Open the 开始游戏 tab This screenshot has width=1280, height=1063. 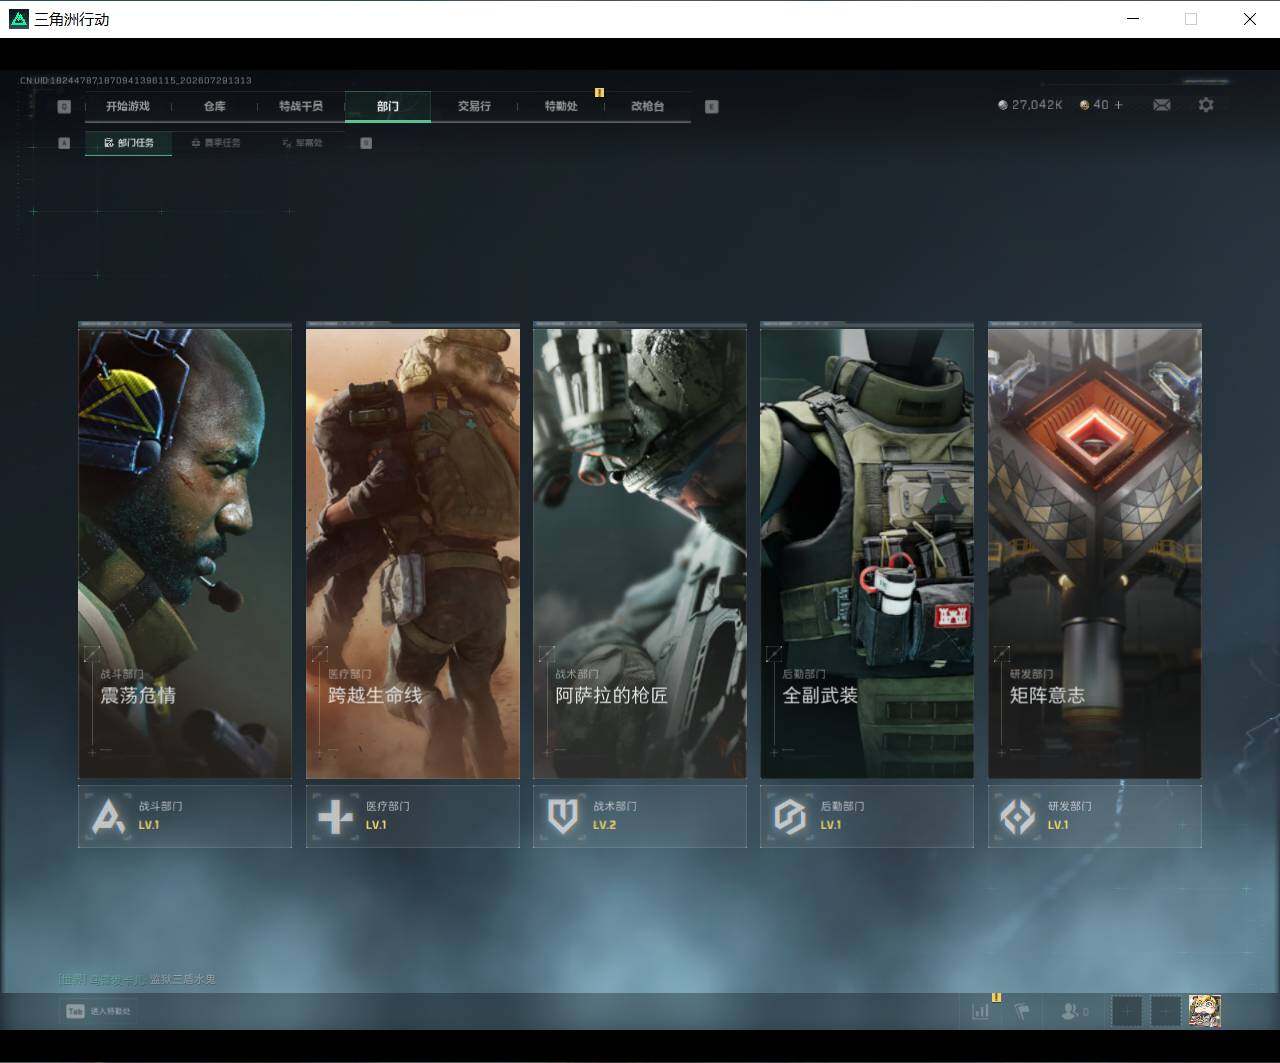[128, 106]
